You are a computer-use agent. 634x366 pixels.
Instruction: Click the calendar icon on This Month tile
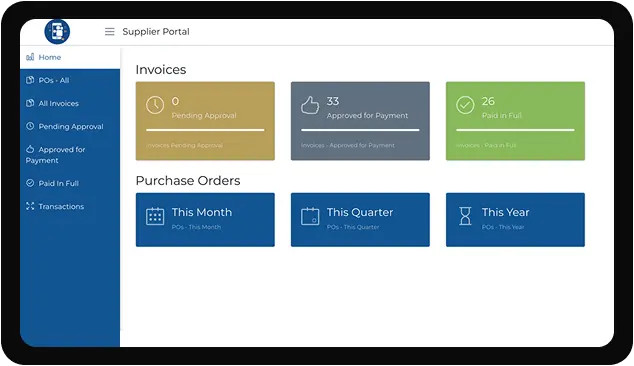click(155, 216)
